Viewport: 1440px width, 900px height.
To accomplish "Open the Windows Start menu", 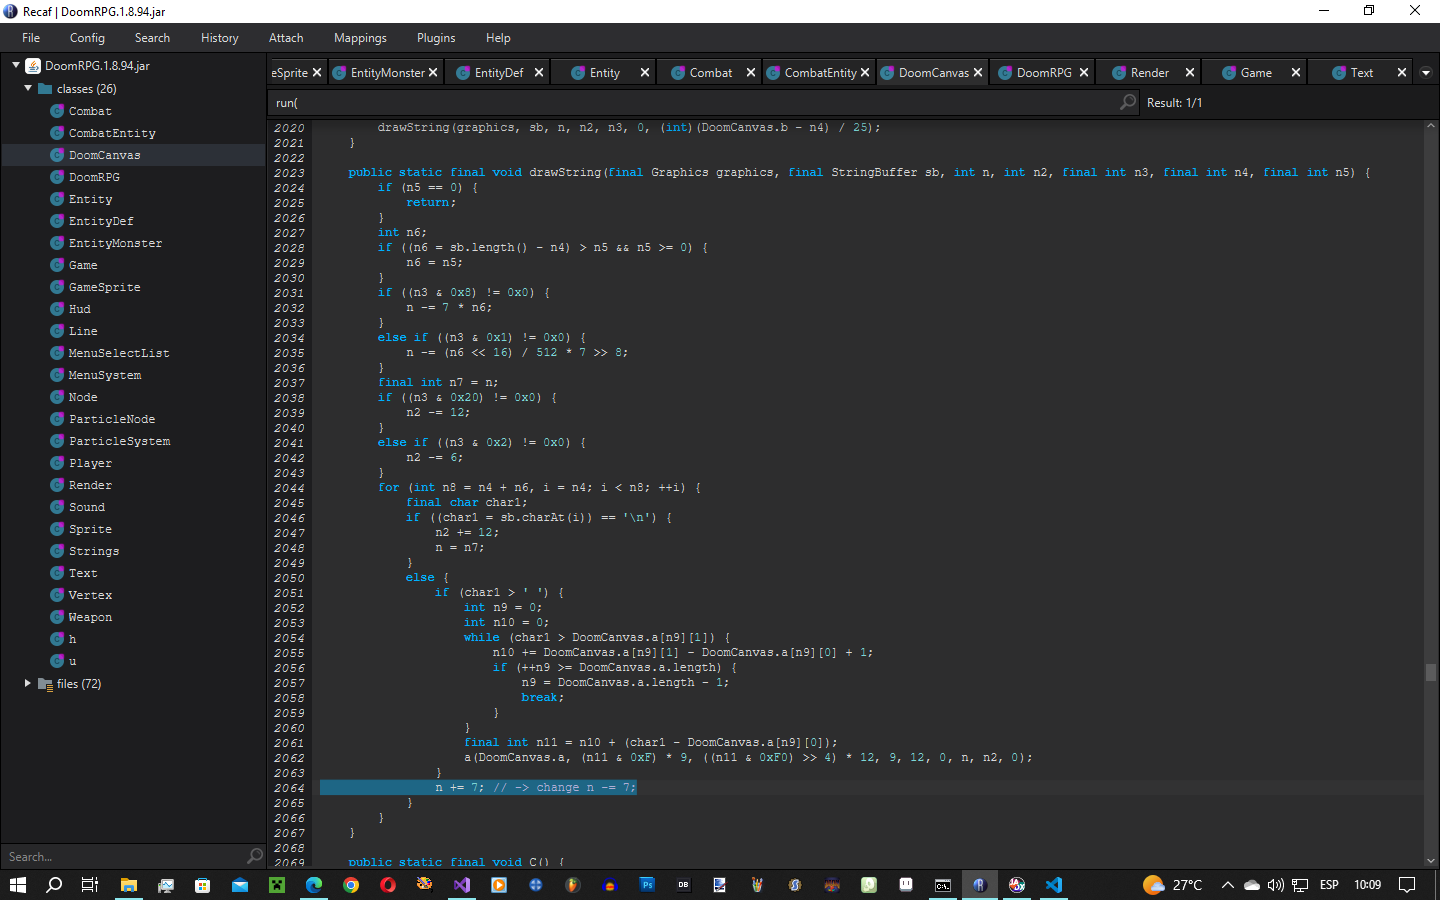I will (x=17, y=885).
